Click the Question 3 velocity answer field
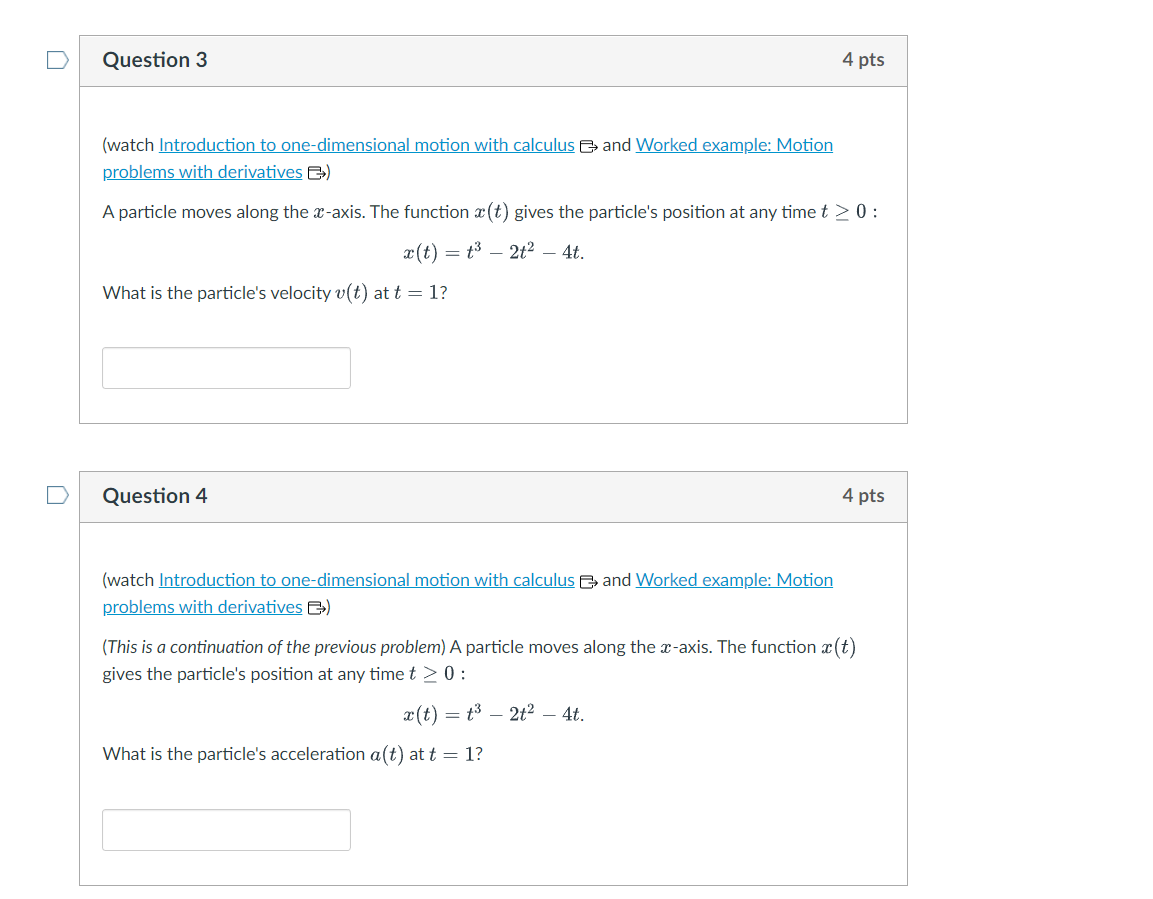Image resolution: width=1153 pixels, height=899 pixels. 226,368
